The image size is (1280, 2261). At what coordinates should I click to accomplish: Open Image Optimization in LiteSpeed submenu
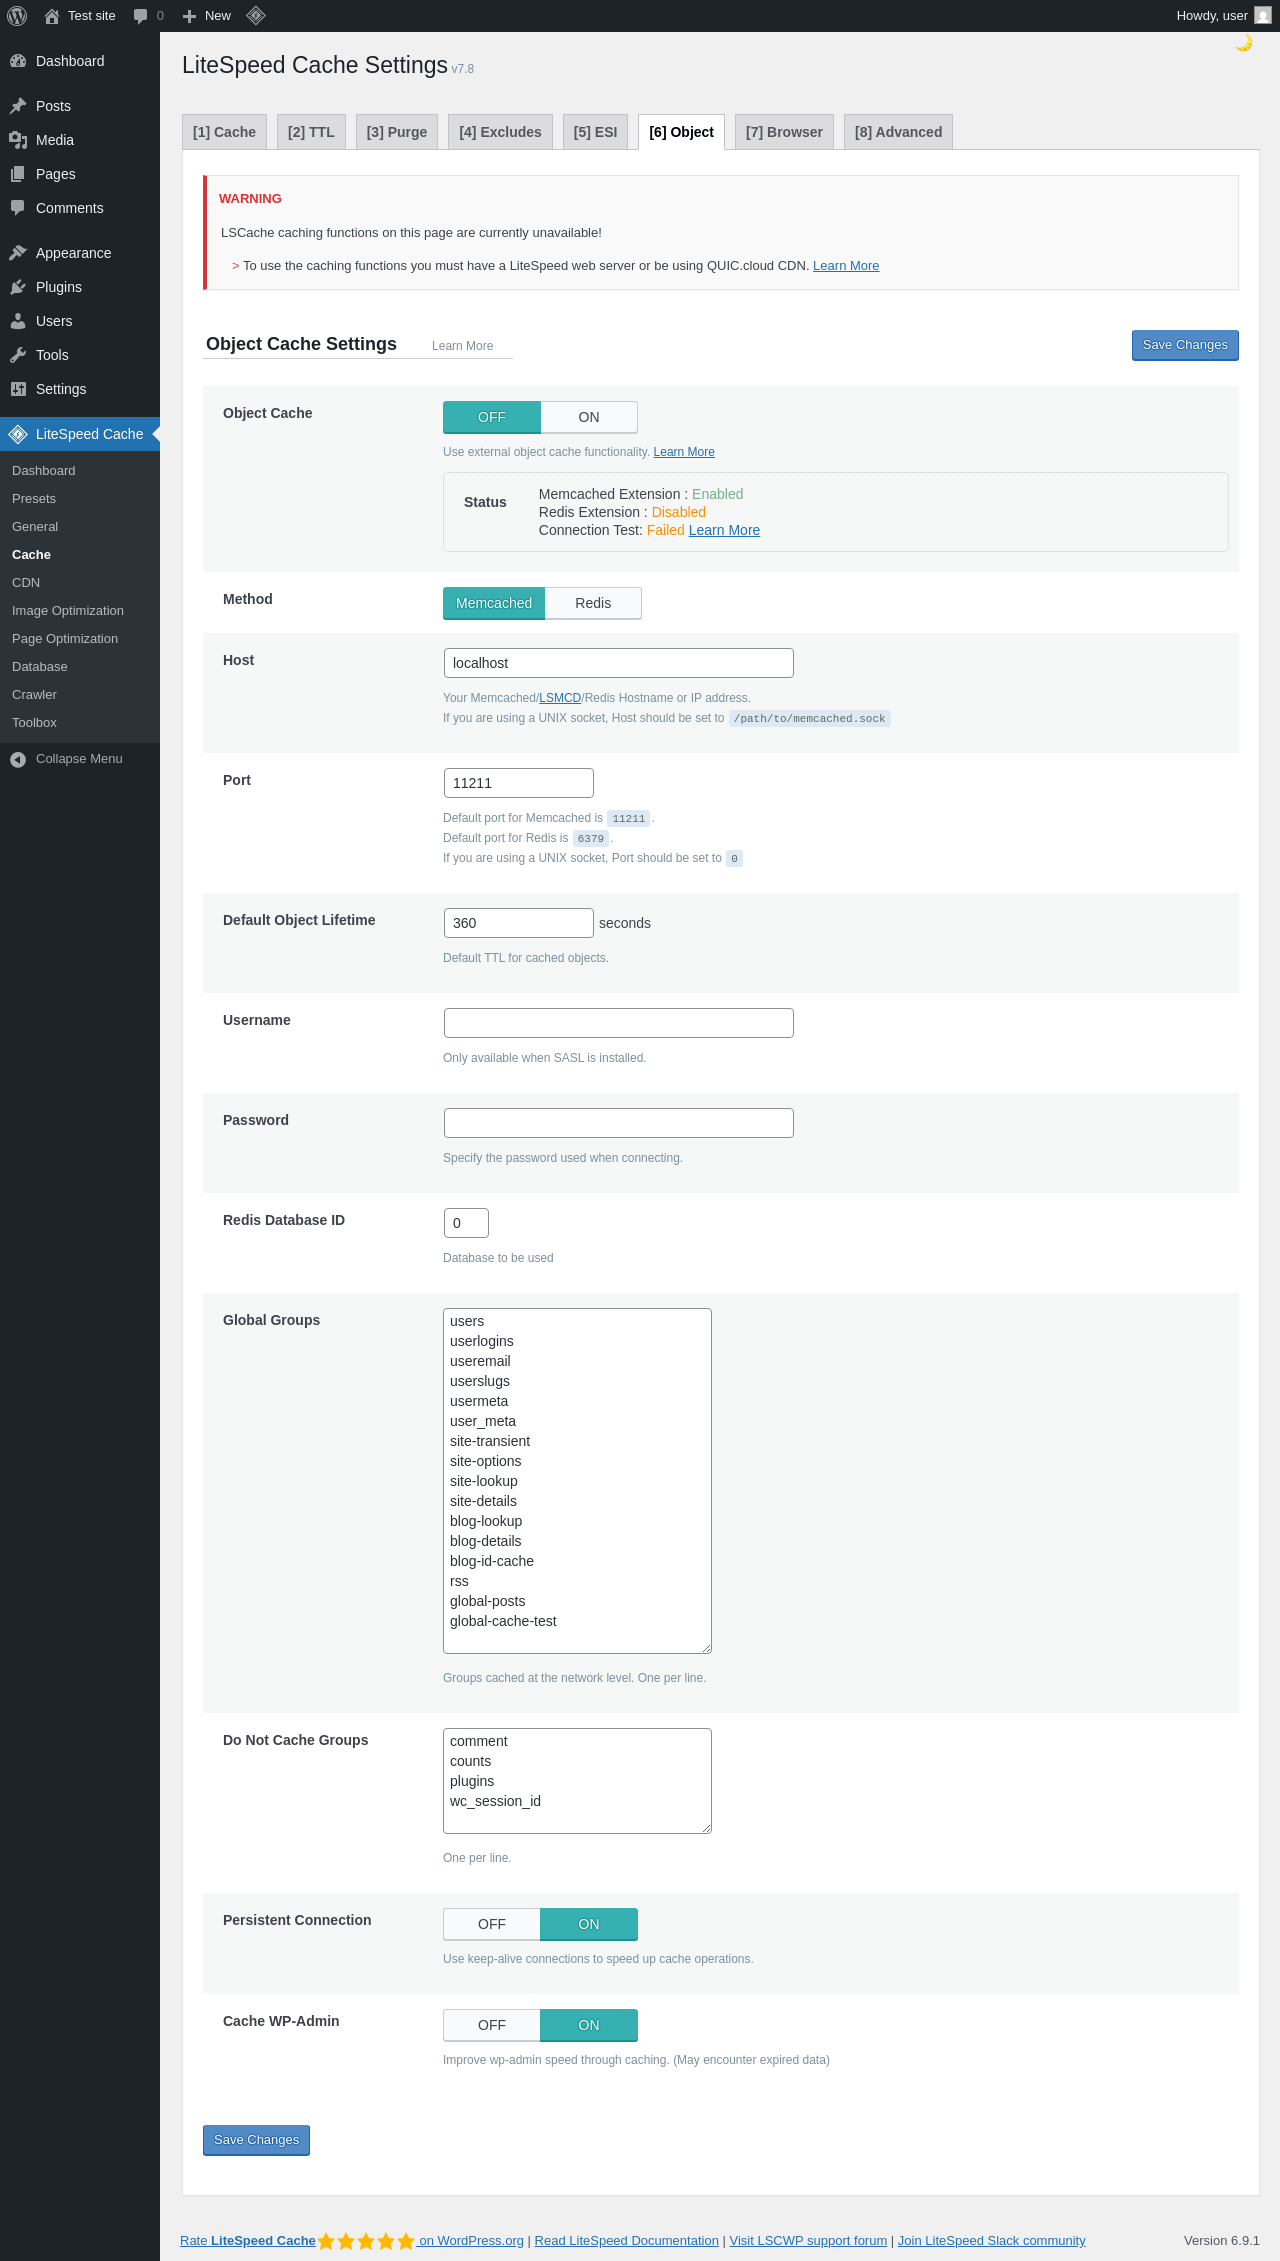[68, 611]
